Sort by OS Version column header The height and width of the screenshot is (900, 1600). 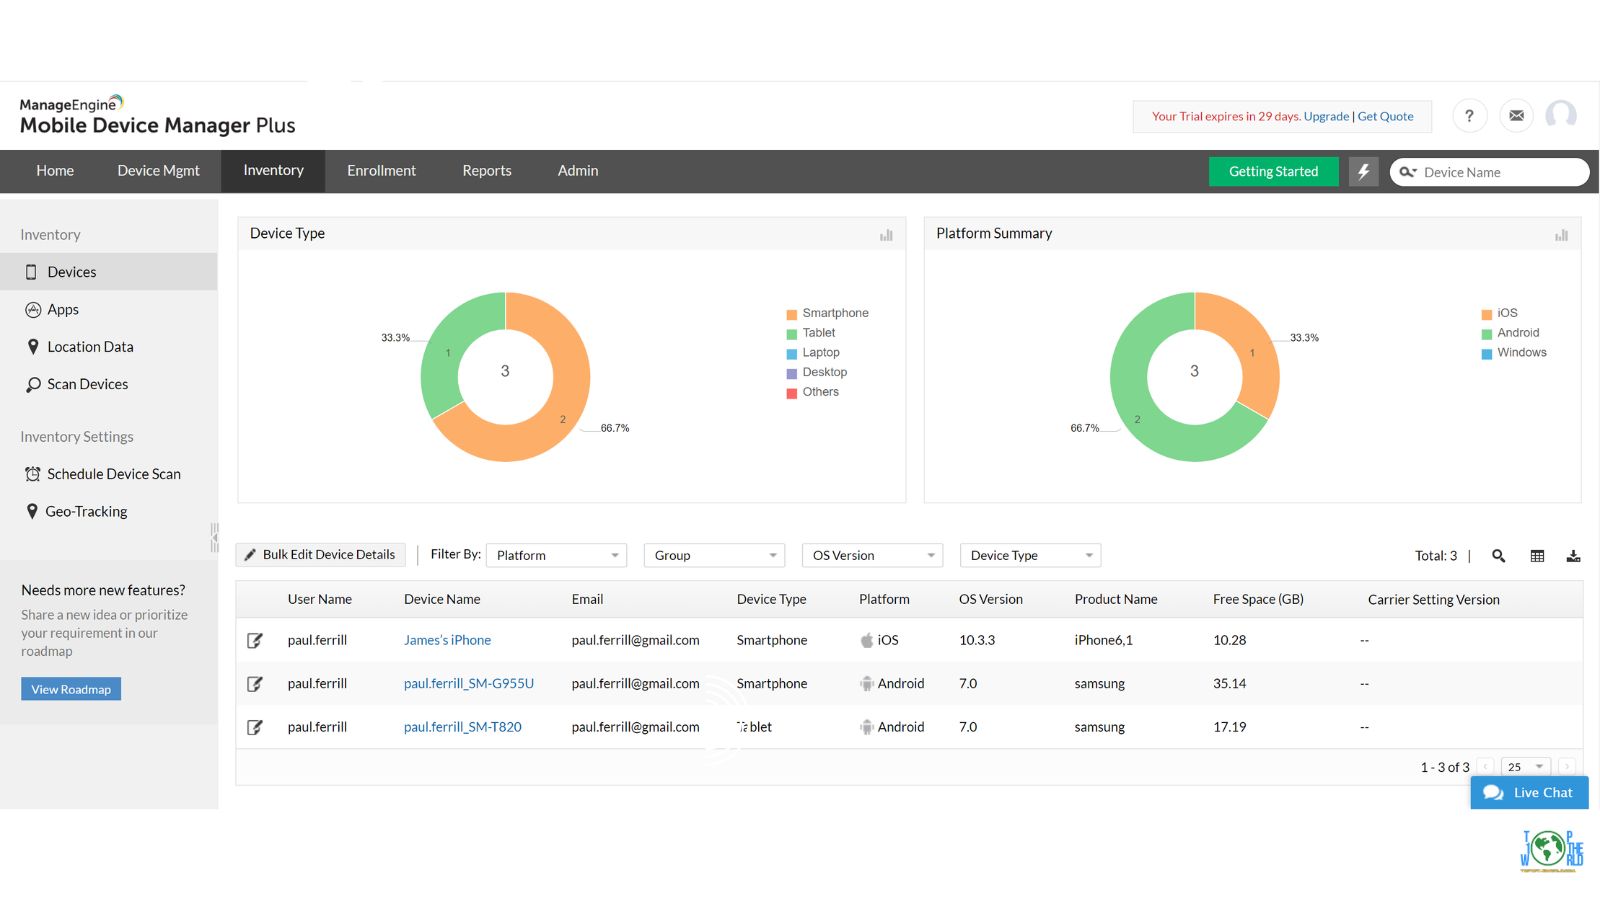tap(991, 600)
